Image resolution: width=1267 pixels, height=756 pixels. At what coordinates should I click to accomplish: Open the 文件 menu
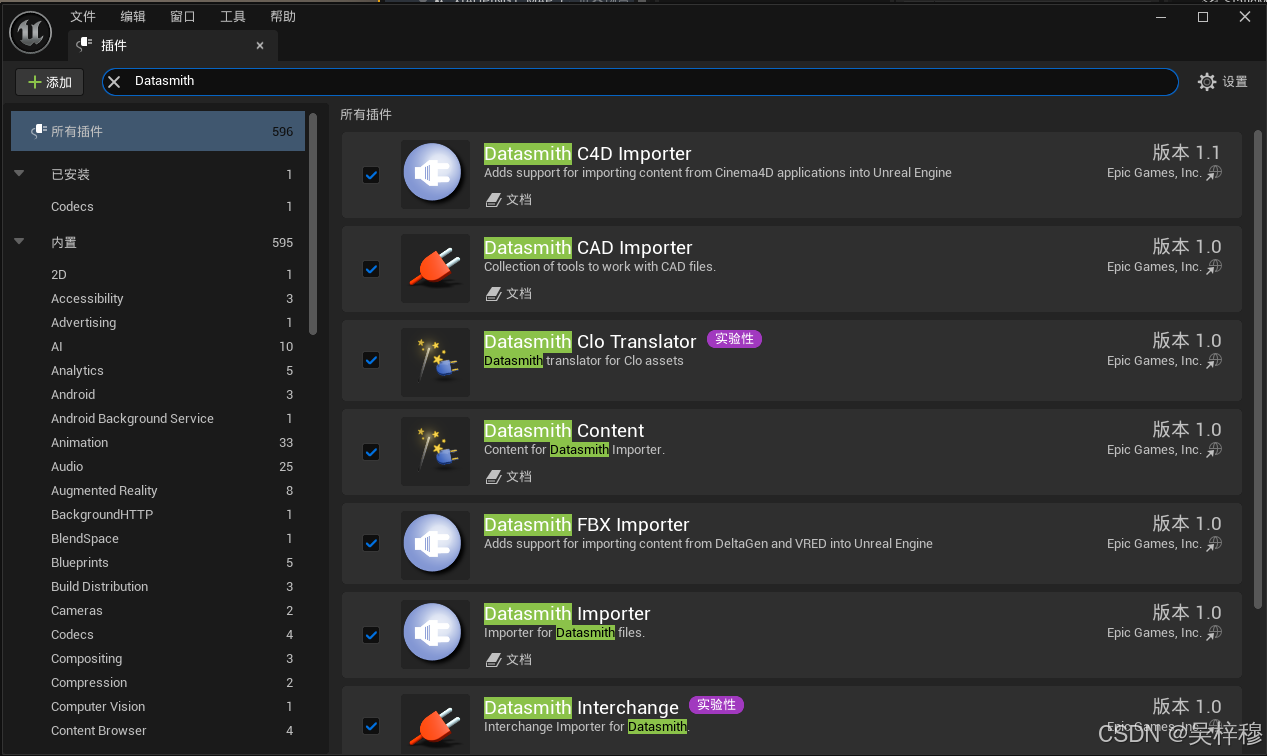click(x=83, y=17)
